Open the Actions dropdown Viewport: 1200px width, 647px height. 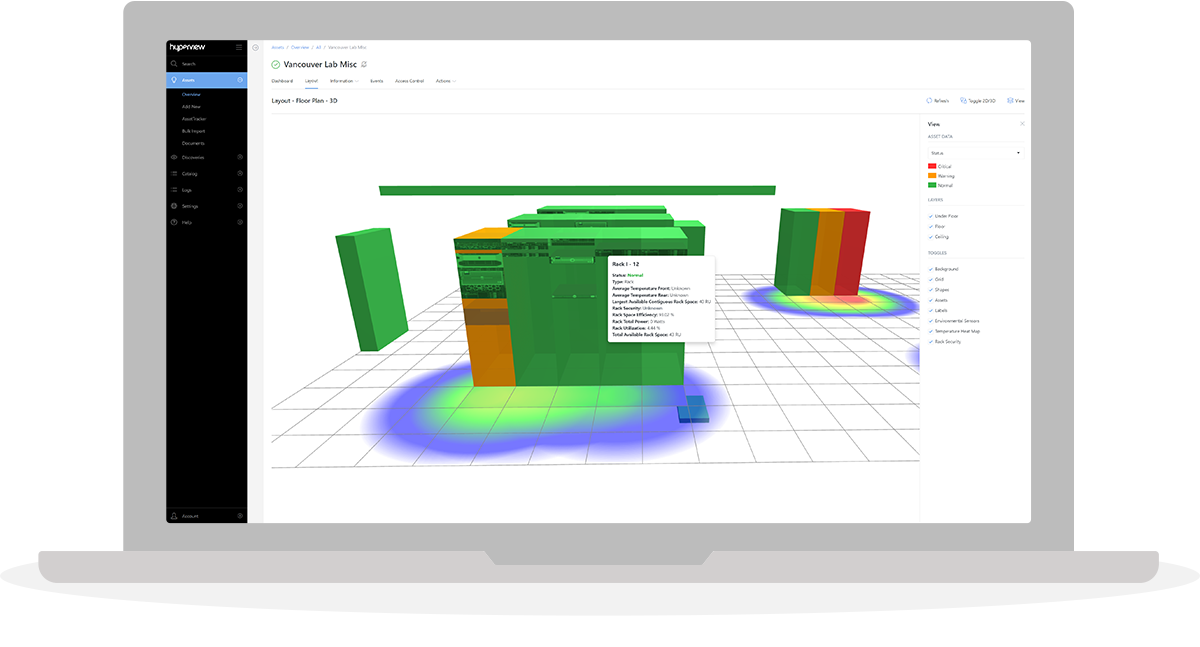(x=444, y=81)
